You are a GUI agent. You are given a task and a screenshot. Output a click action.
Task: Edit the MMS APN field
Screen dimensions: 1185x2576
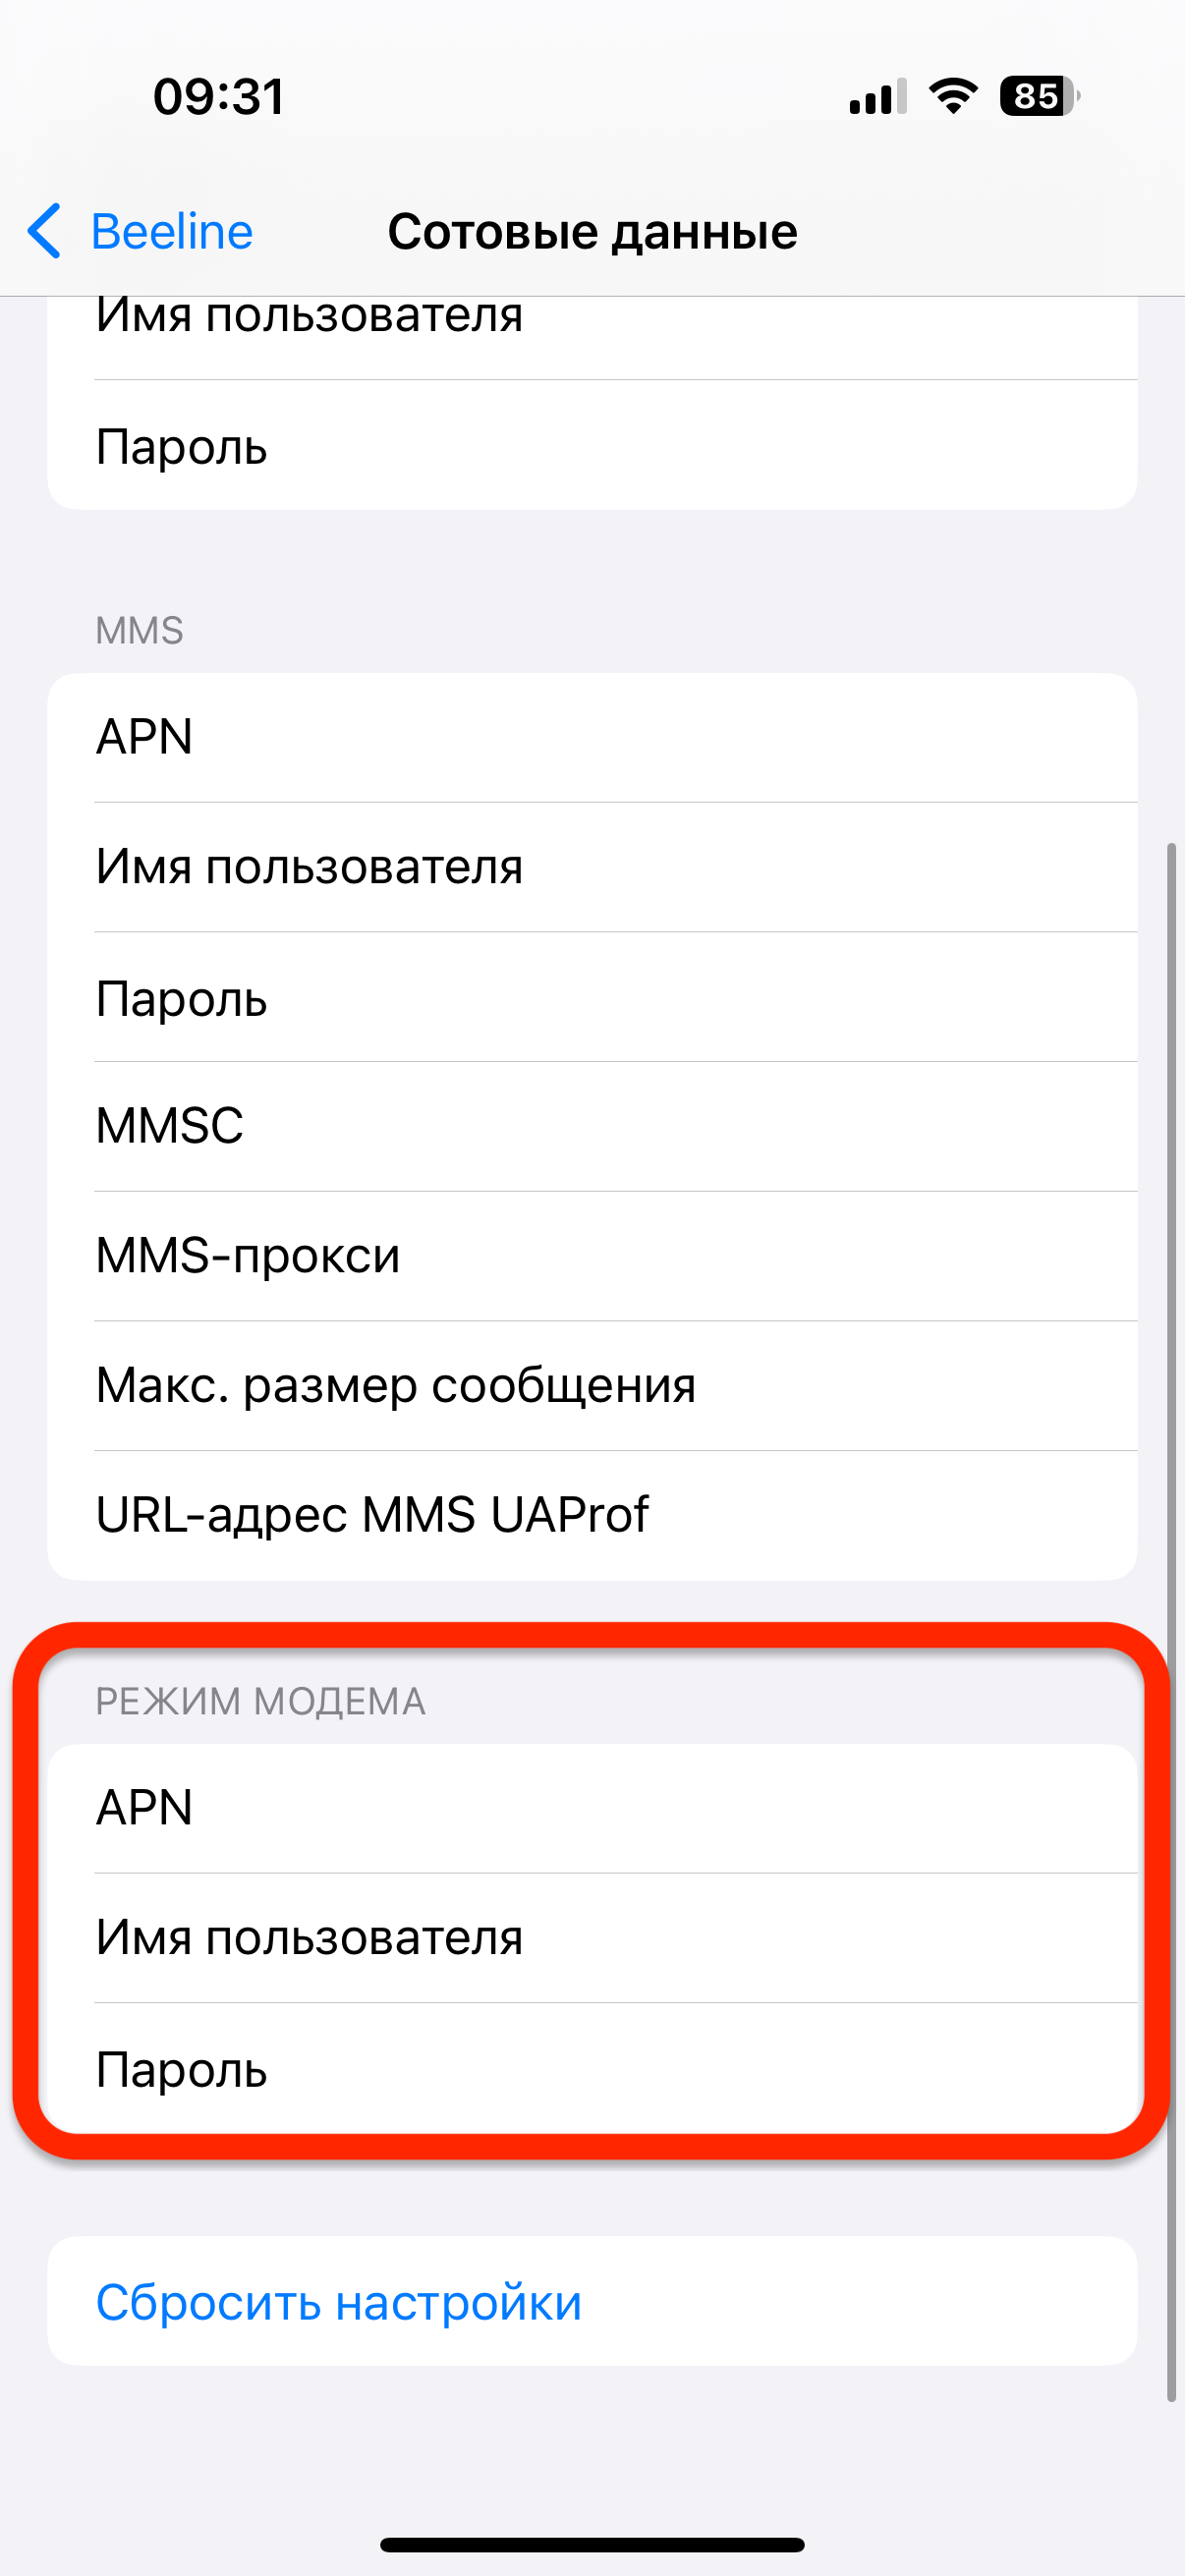[592, 737]
